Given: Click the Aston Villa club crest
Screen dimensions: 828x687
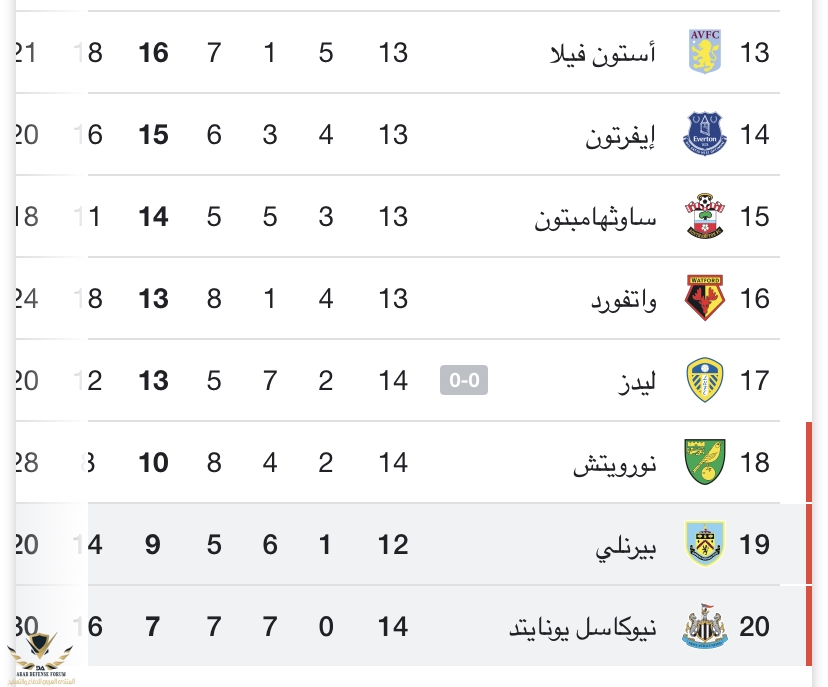Looking at the screenshot, I should click(705, 51).
